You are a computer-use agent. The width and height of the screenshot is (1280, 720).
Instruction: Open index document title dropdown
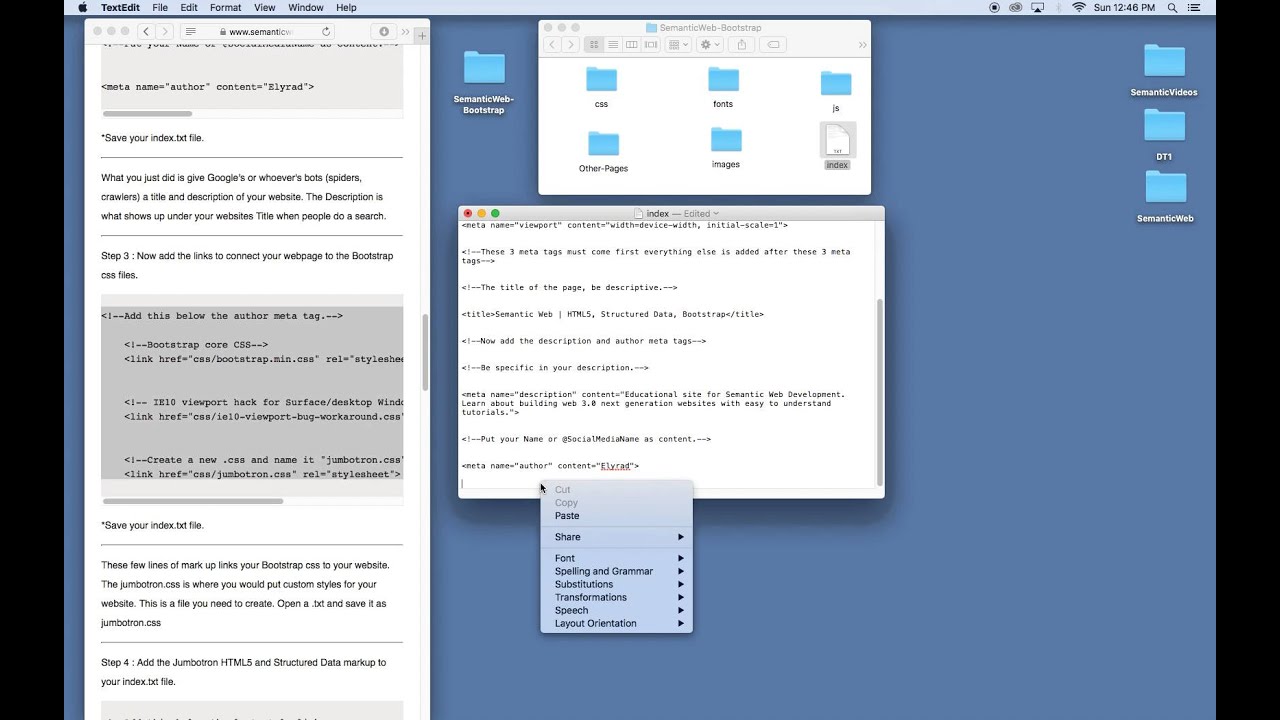pyautogui.click(x=717, y=214)
